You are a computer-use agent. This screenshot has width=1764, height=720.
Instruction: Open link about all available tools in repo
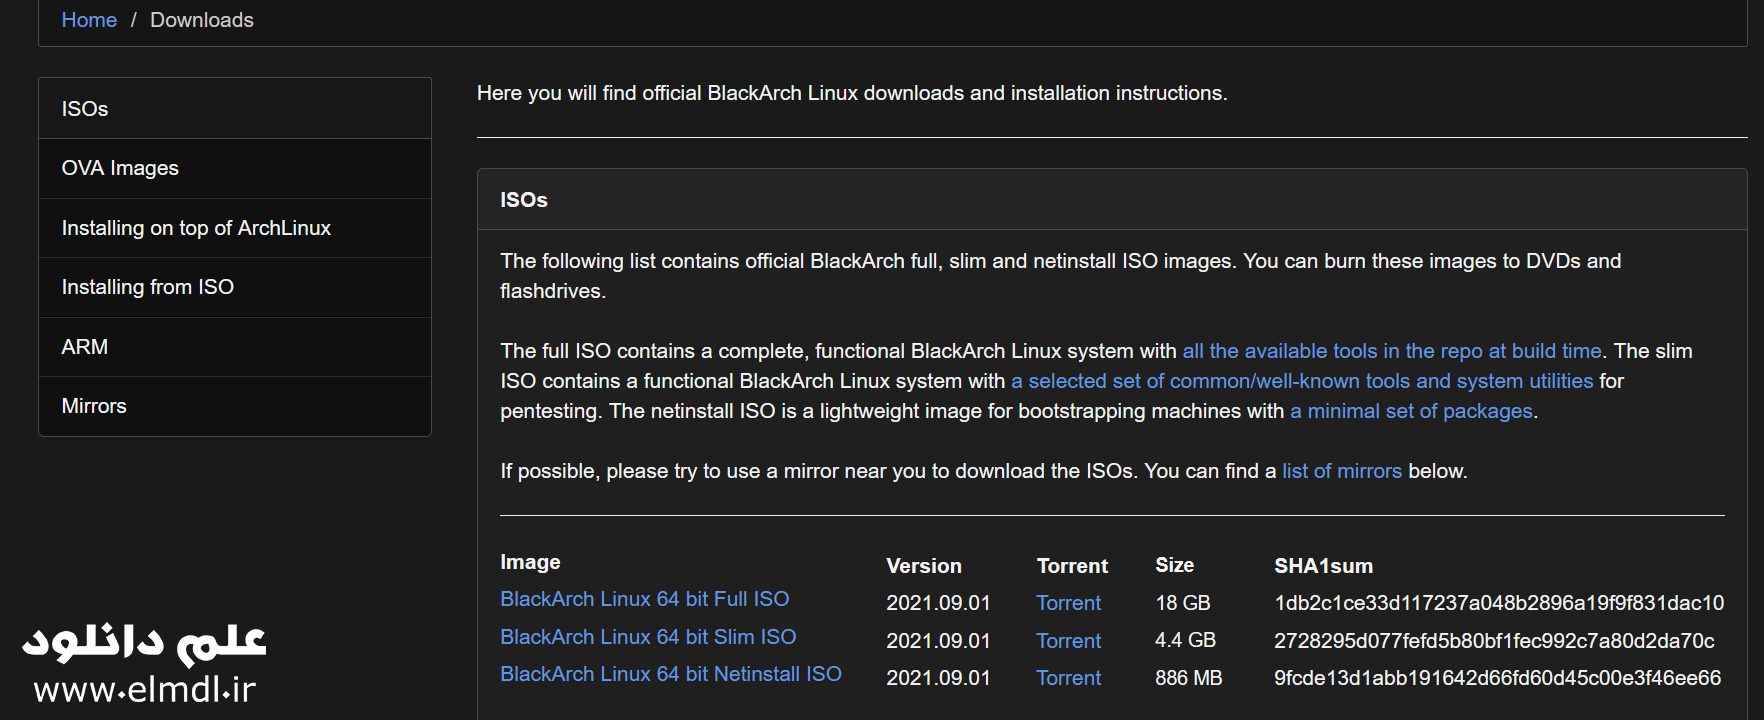point(1391,351)
